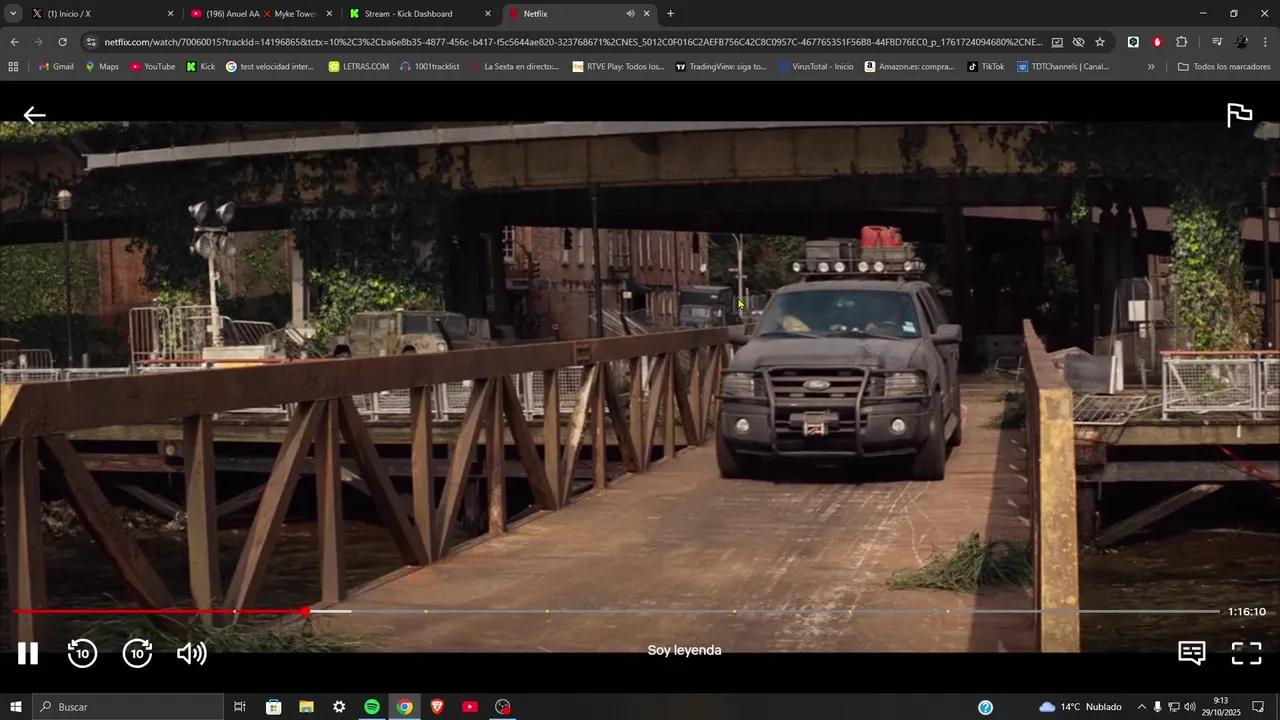Open Brave browser from the taskbar
Viewport: 1280px width, 720px height.
[x=437, y=707]
